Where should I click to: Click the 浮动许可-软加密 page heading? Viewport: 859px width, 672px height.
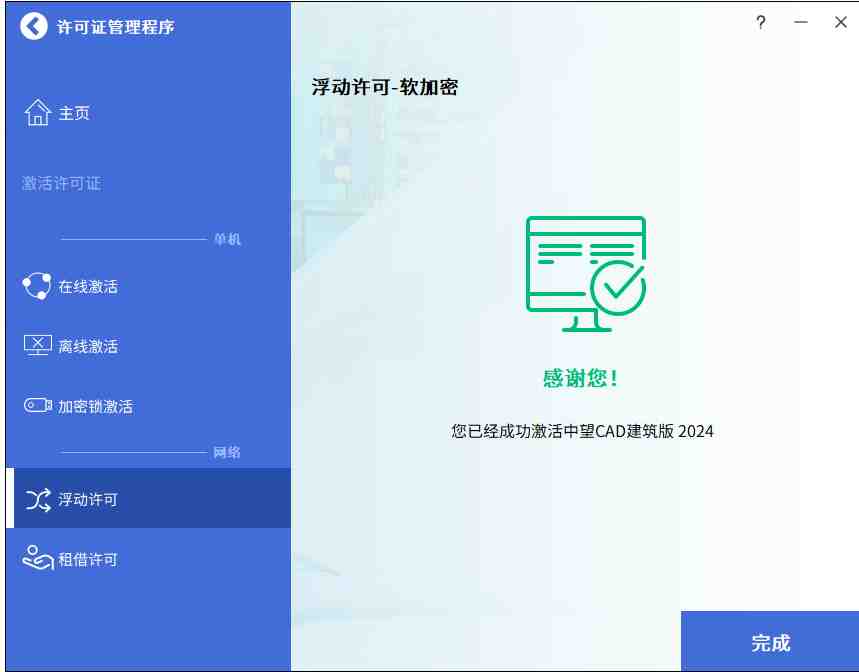pos(383,85)
